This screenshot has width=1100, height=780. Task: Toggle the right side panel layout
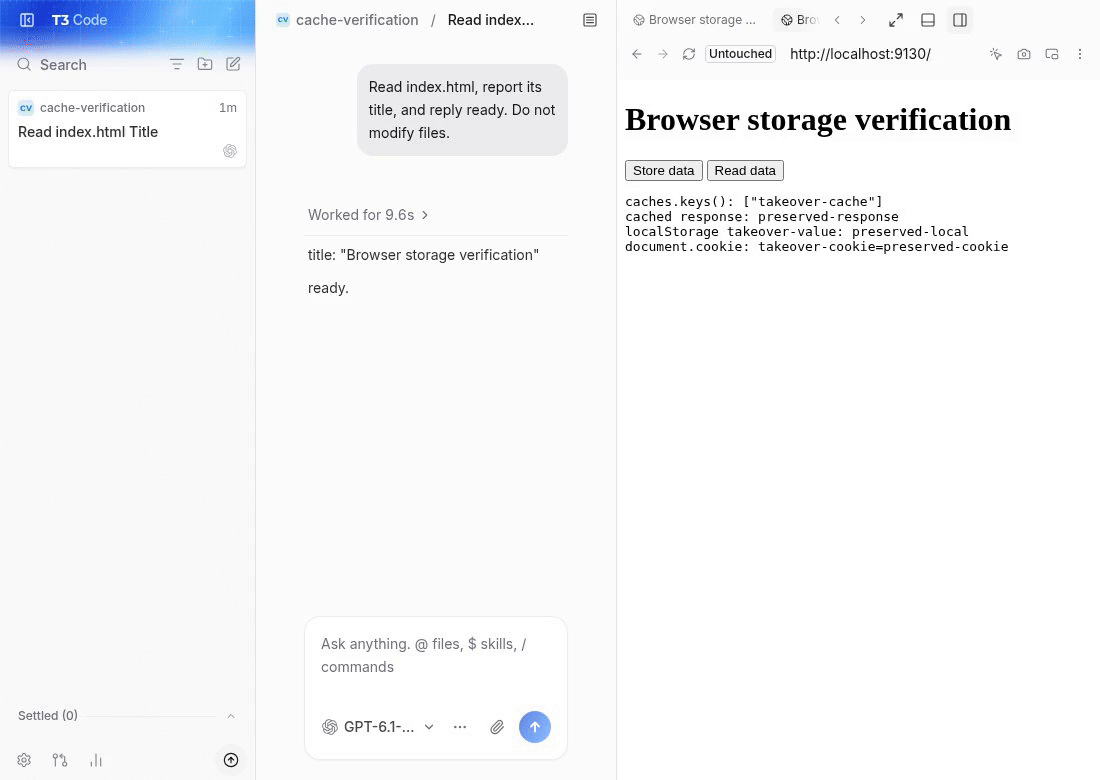[x=960, y=20]
